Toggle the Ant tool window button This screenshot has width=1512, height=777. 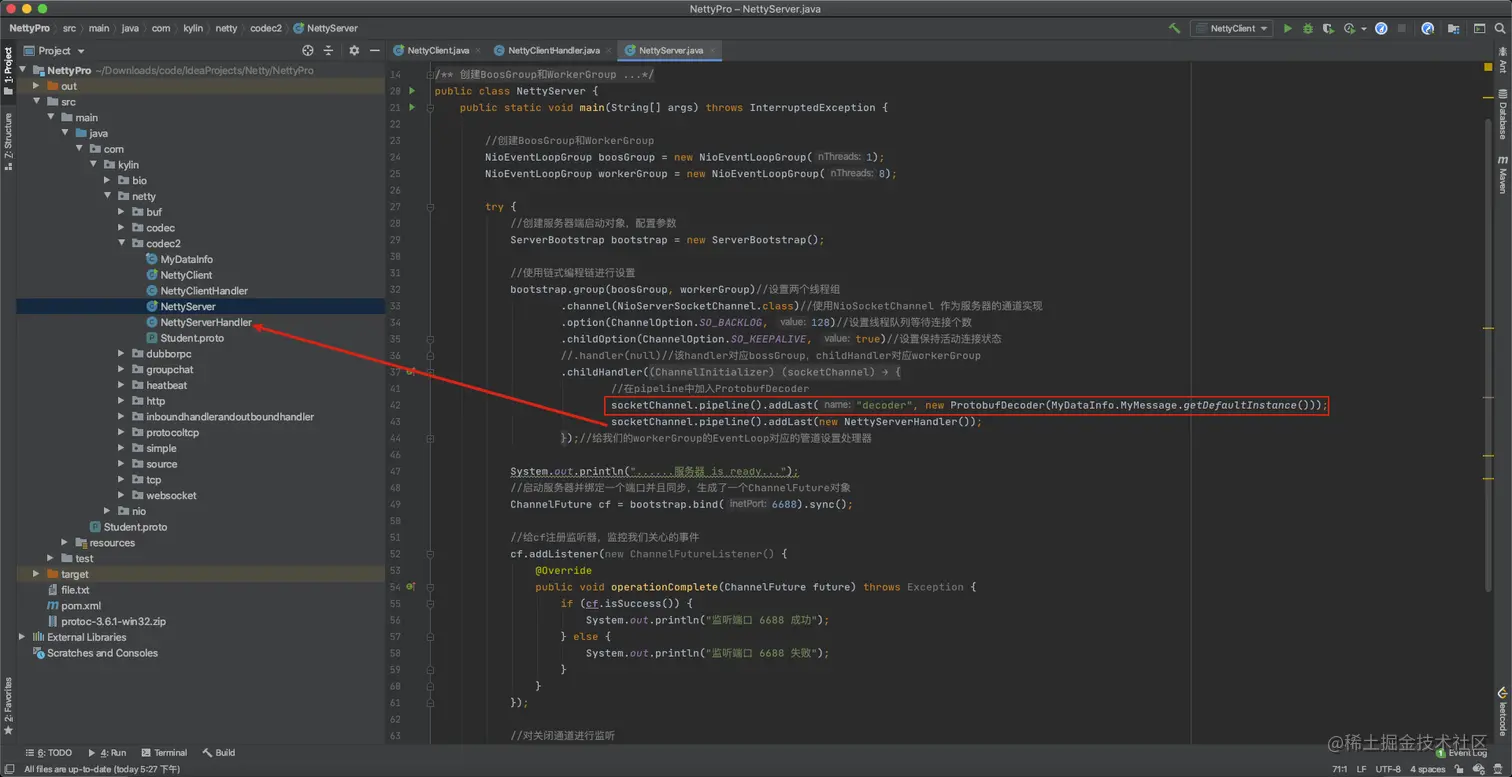tap(1502, 60)
